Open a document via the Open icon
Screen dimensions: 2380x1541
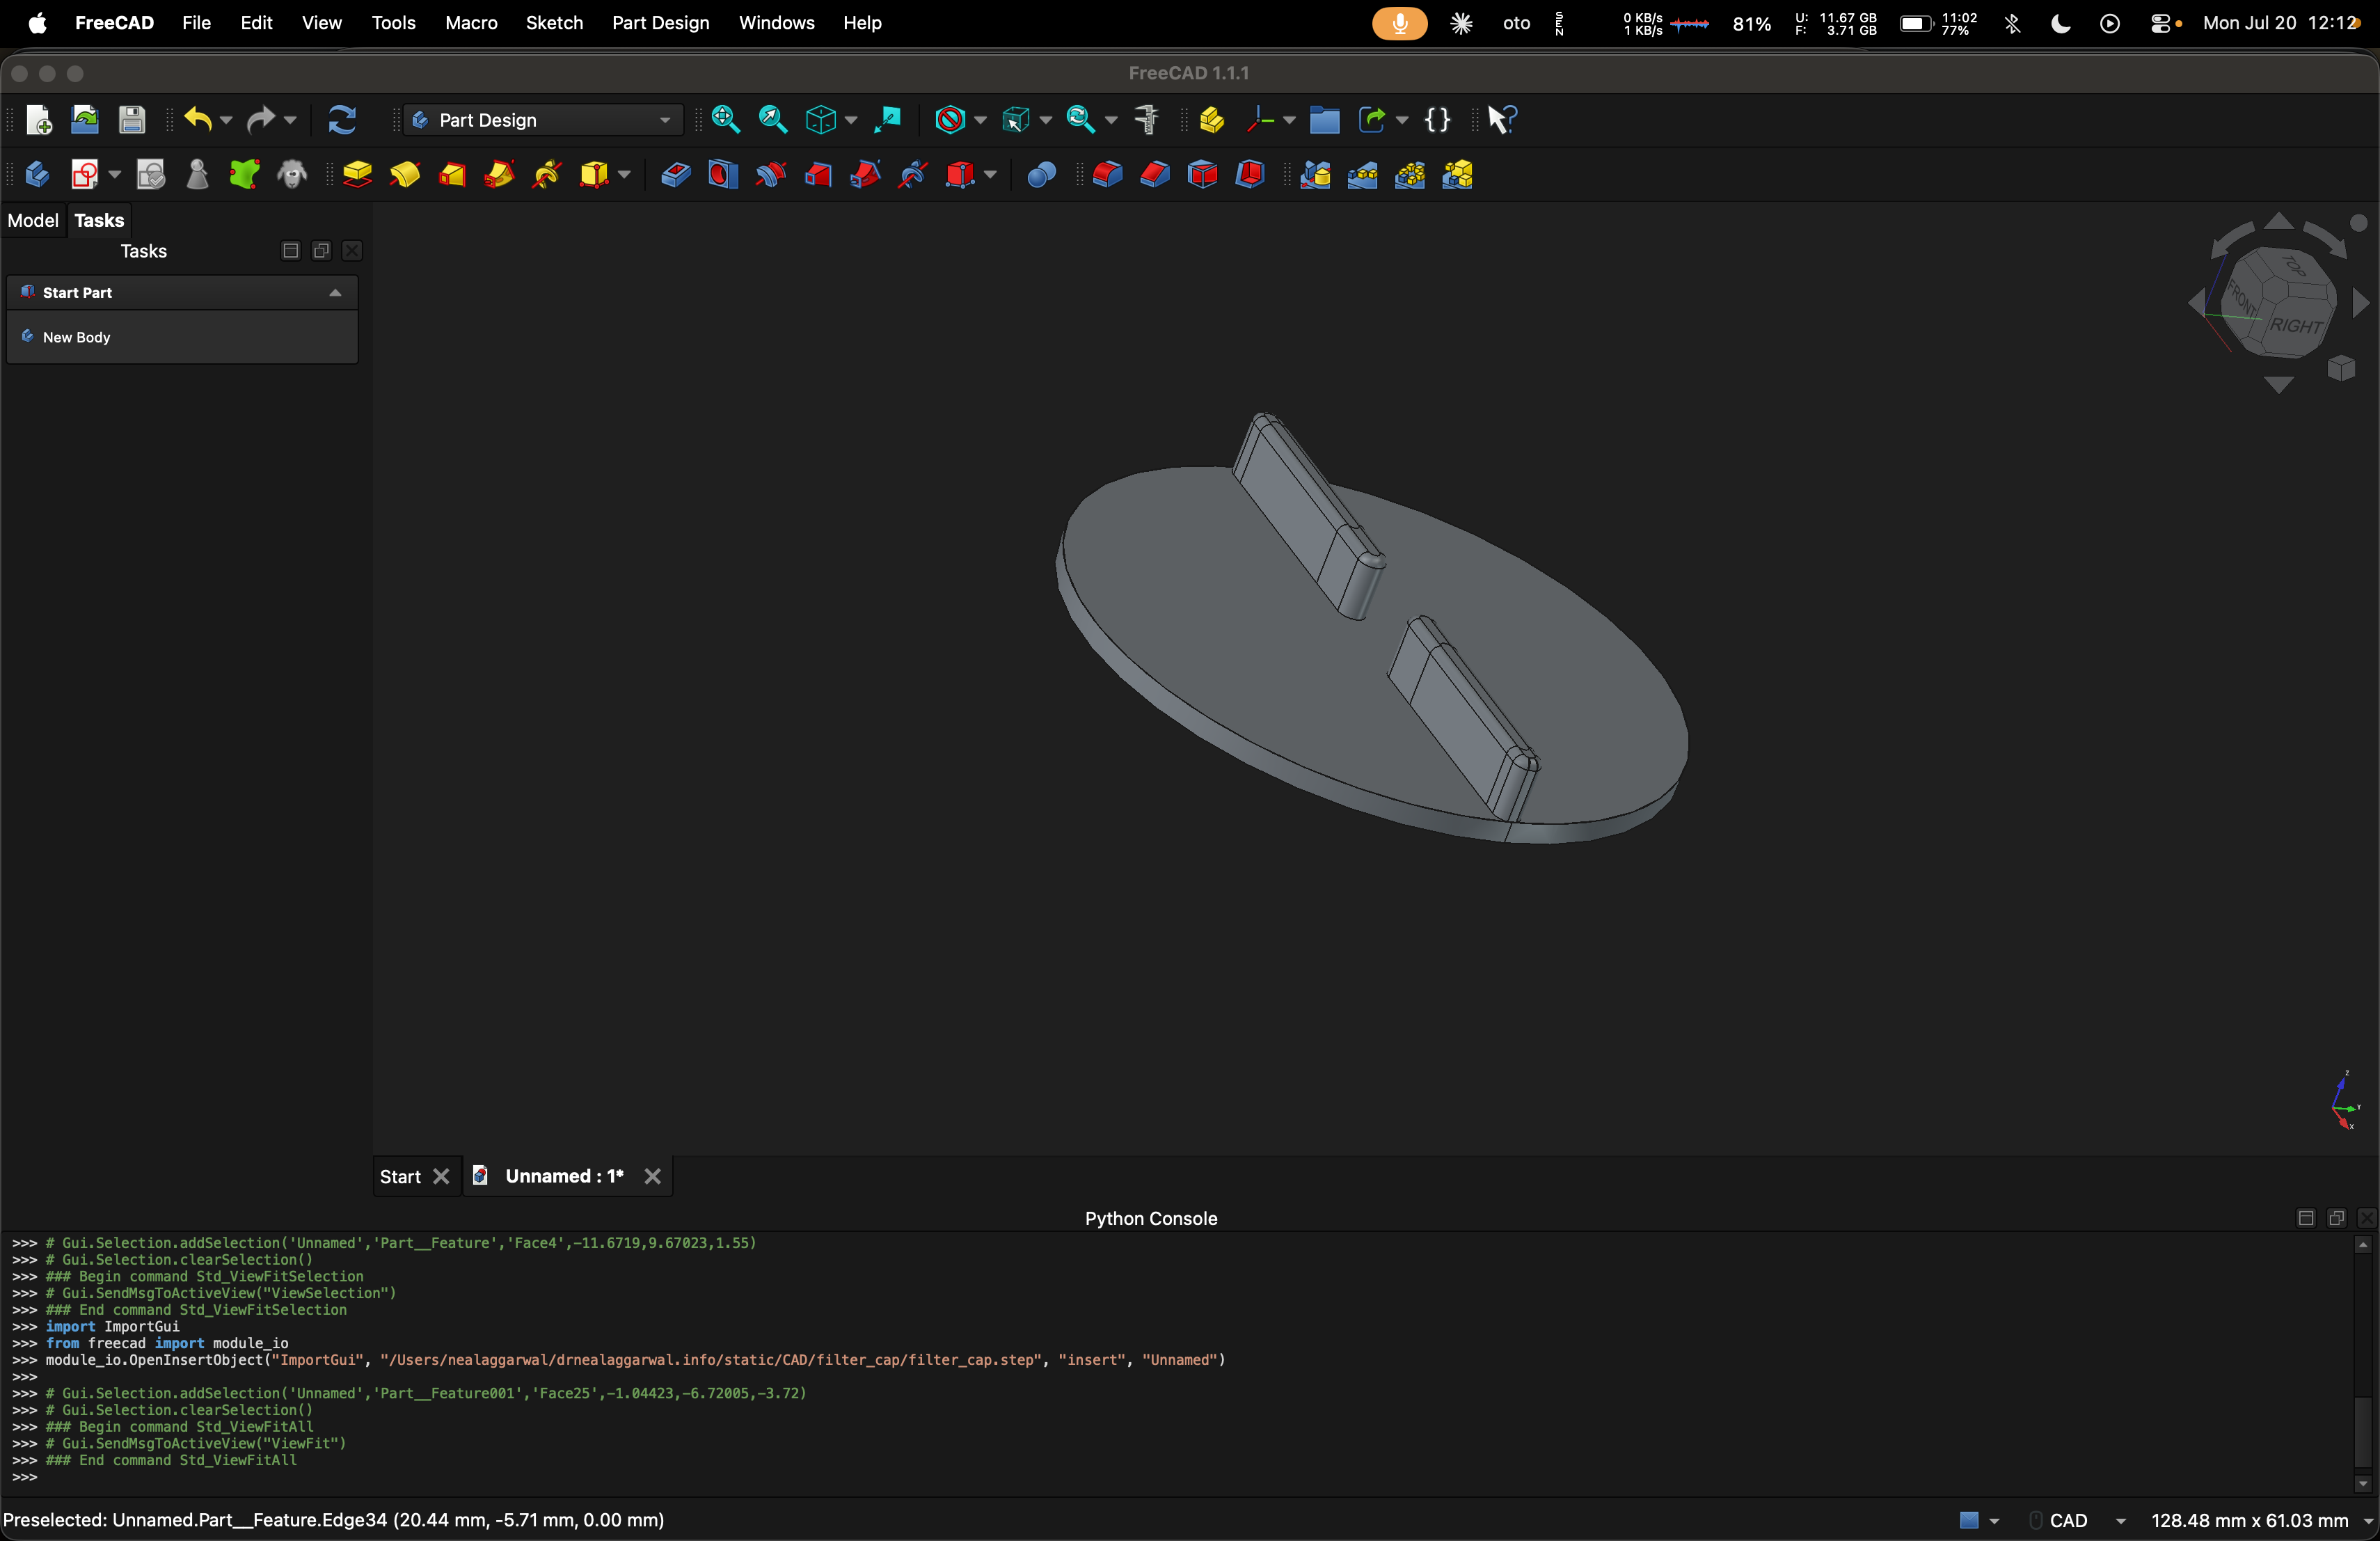pyautogui.click(x=85, y=120)
